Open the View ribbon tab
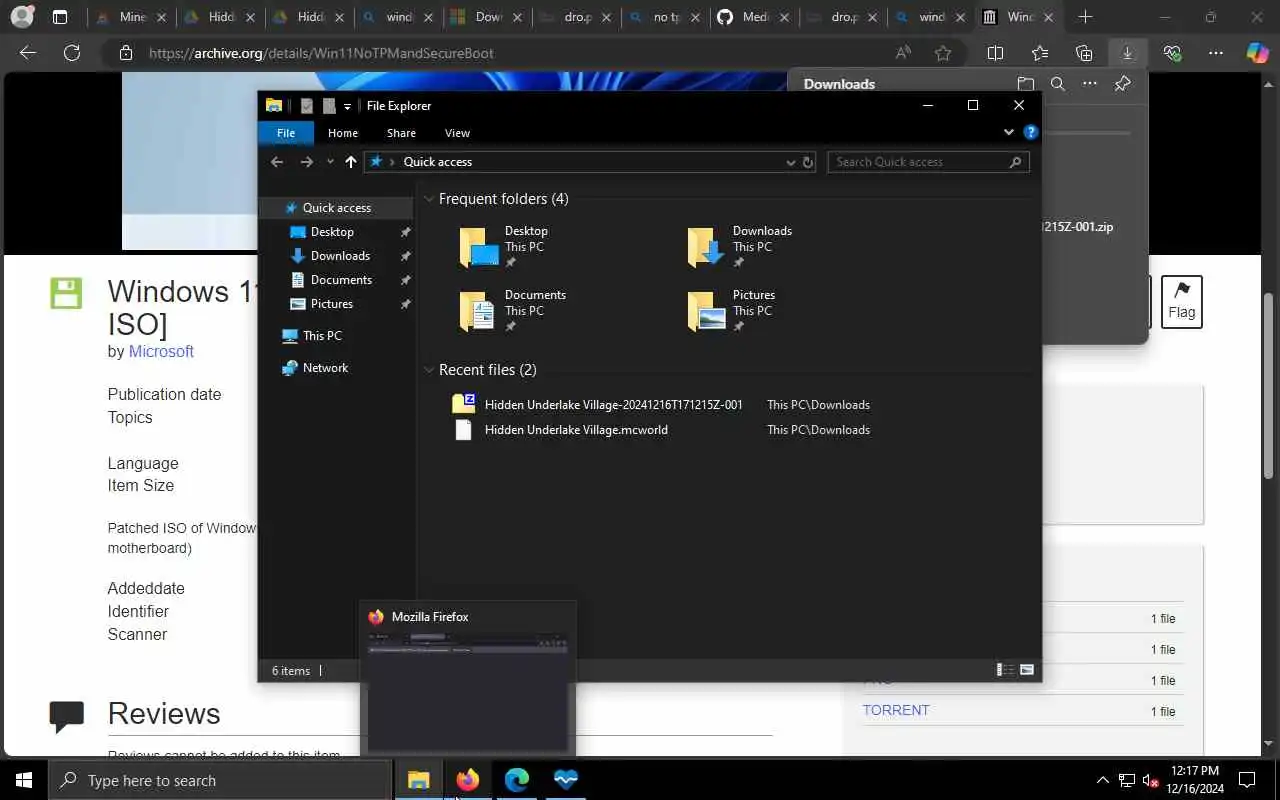Image resolution: width=1280 pixels, height=800 pixels. point(457,133)
